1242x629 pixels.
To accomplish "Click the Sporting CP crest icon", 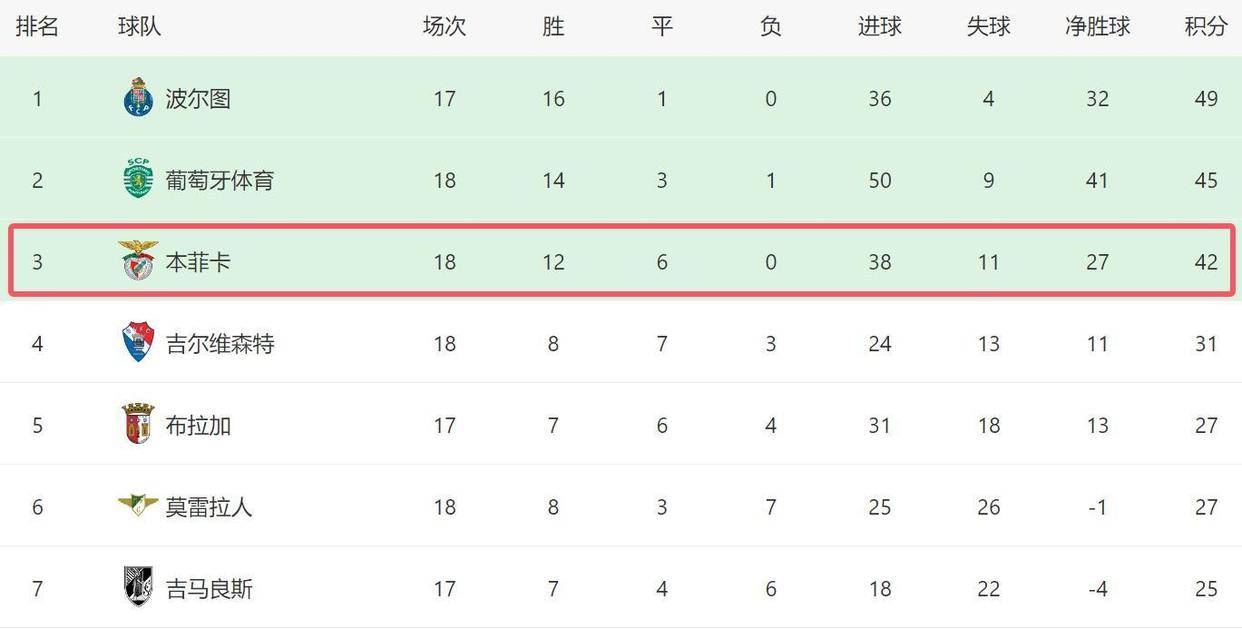I will coord(138,180).
